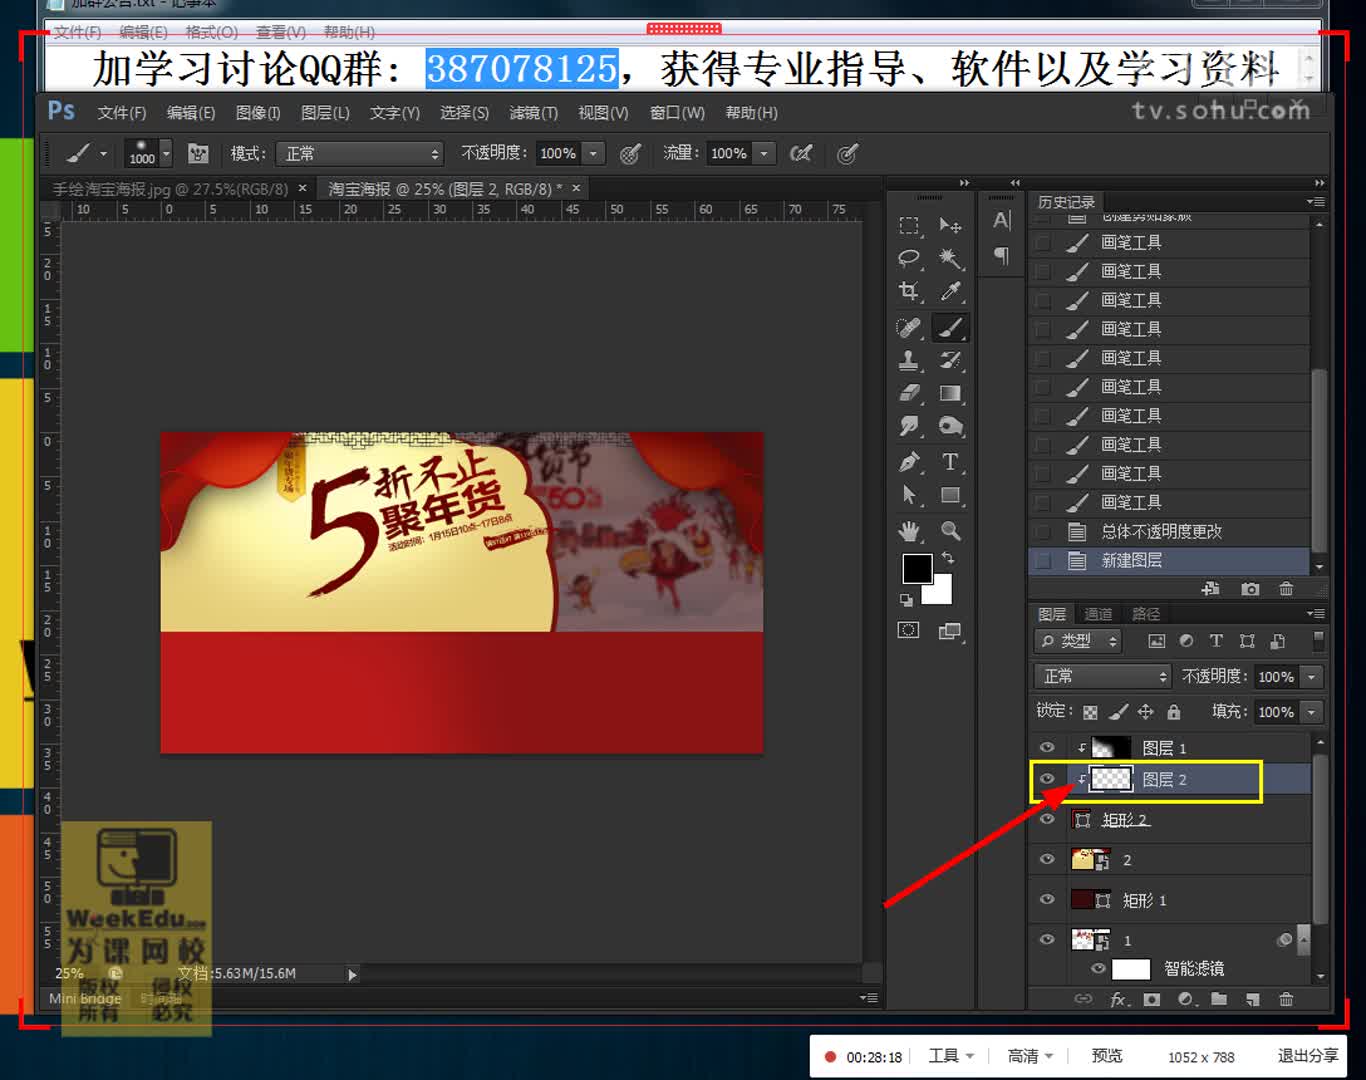1366x1080 pixels.
Task: Select the Path Selection tool
Action: (x=909, y=495)
